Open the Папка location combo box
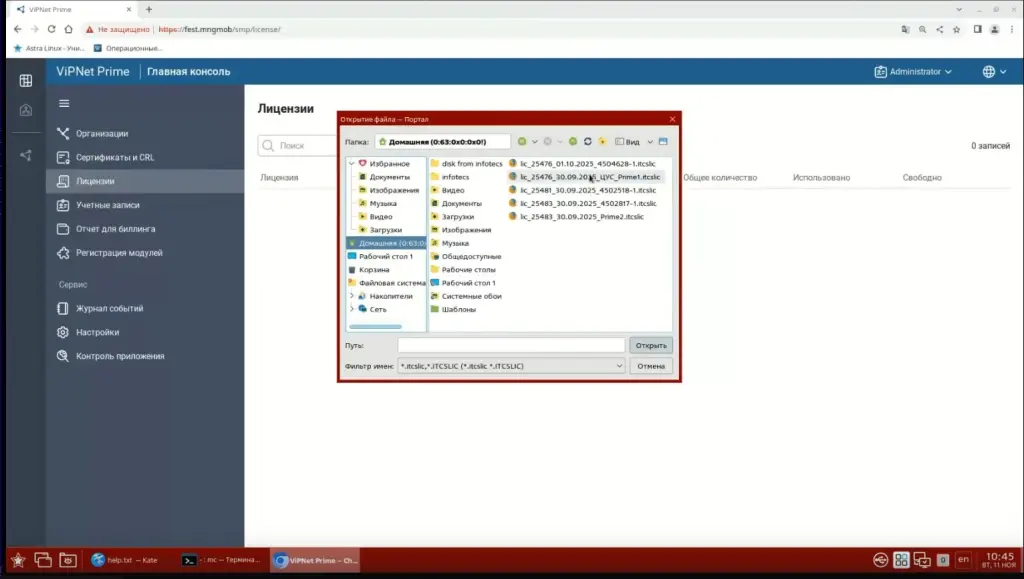This screenshot has width=1024, height=579. [x=442, y=142]
